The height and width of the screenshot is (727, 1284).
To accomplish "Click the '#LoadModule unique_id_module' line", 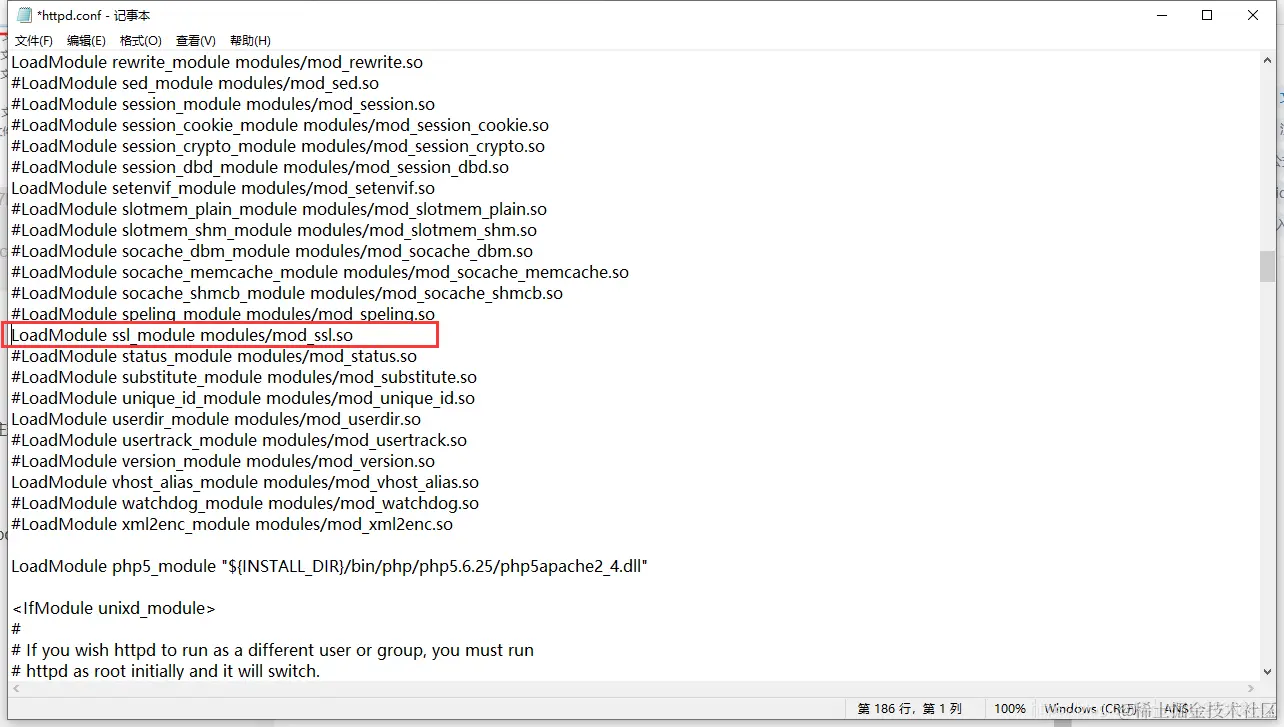I will [x=243, y=398].
